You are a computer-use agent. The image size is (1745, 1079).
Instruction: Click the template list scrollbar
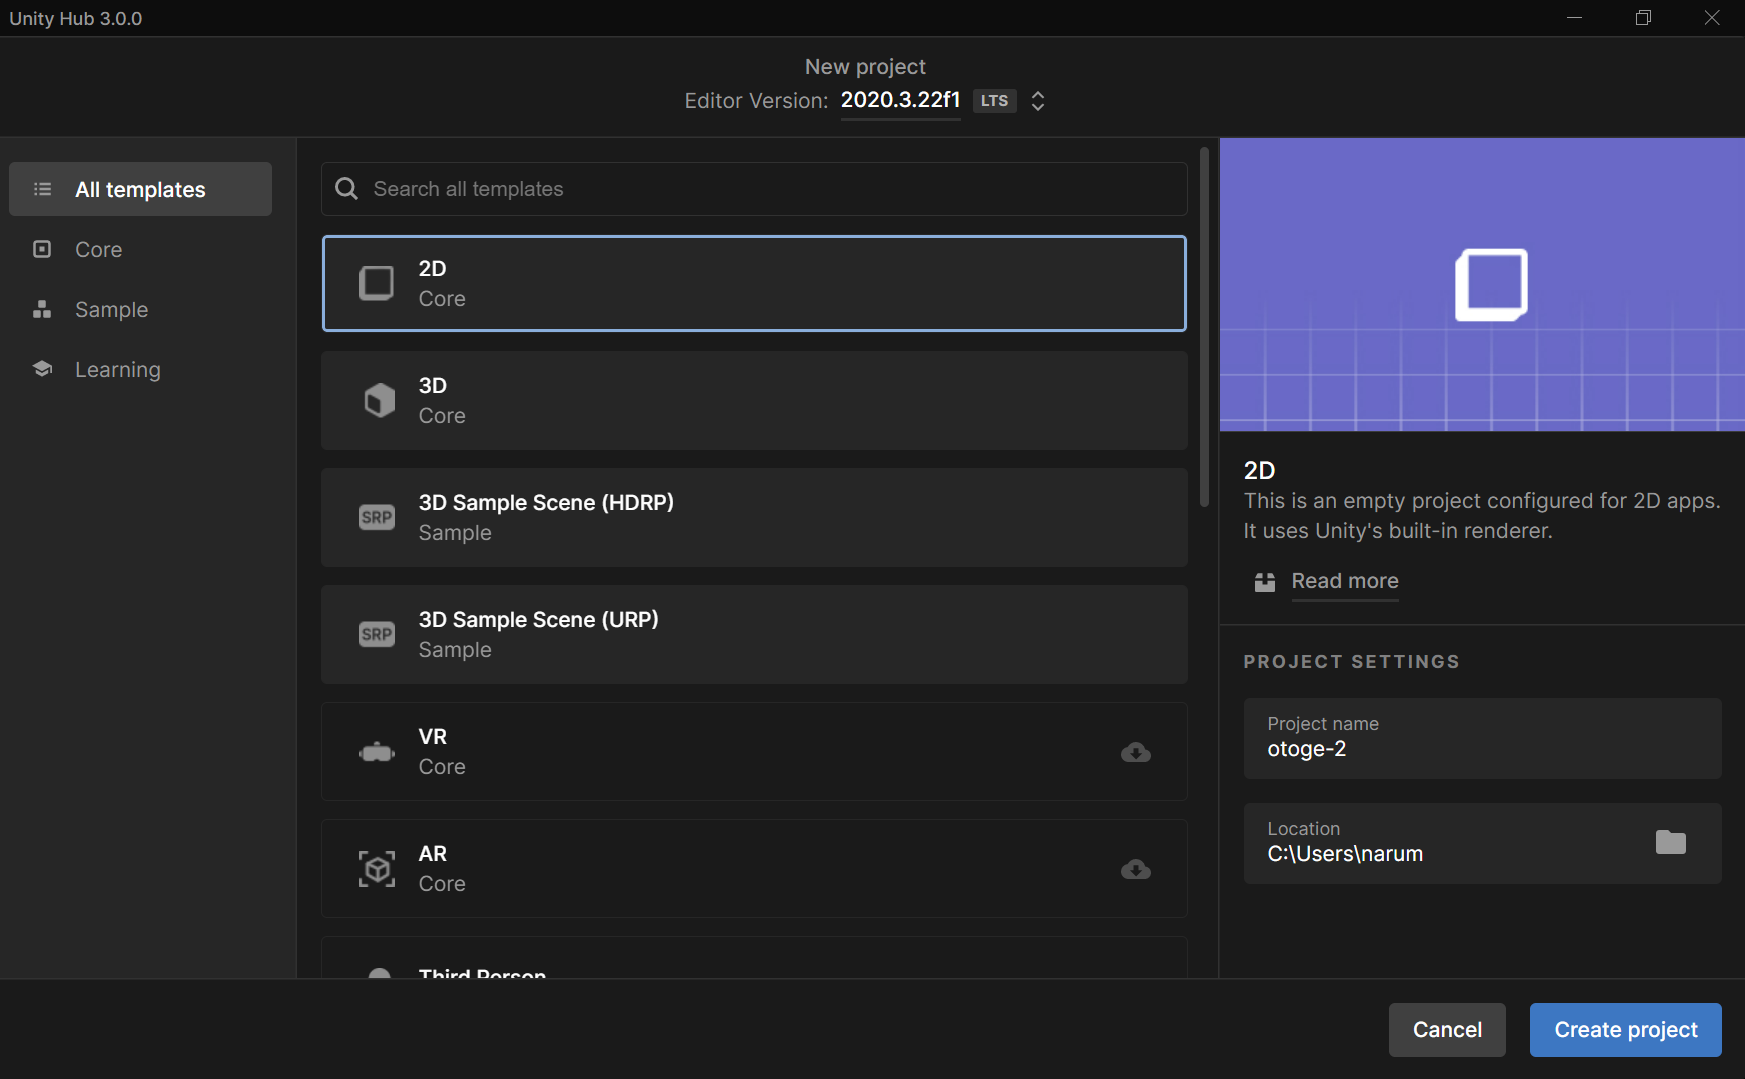point(1204,328)
